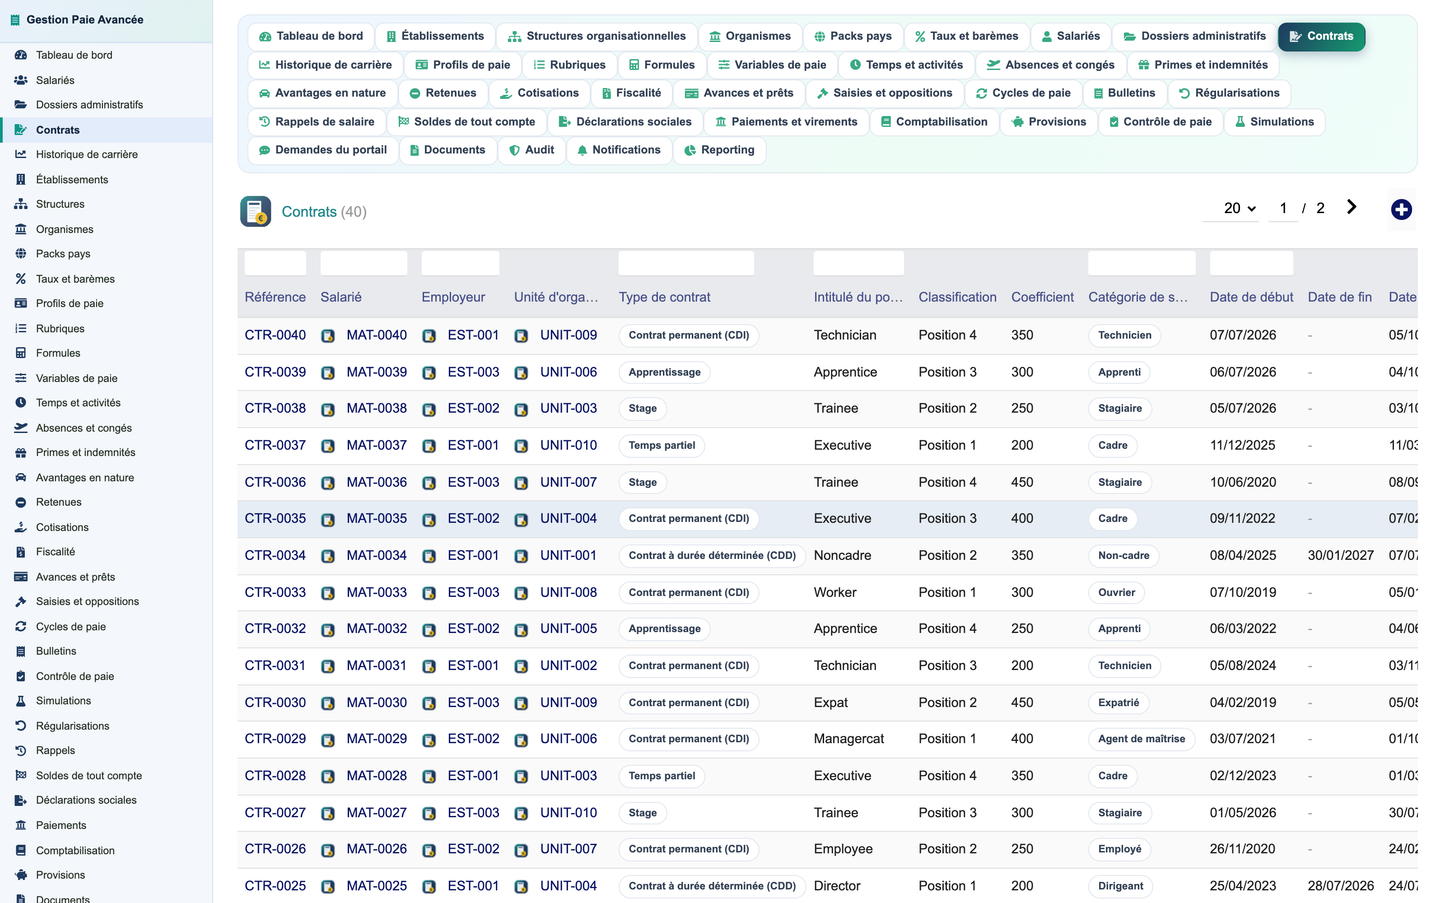Click Contrat à durée déterminée badge in CTR-0025 row
The image size is (1445, 903).
pyautogui.click(x=712, y=886)
